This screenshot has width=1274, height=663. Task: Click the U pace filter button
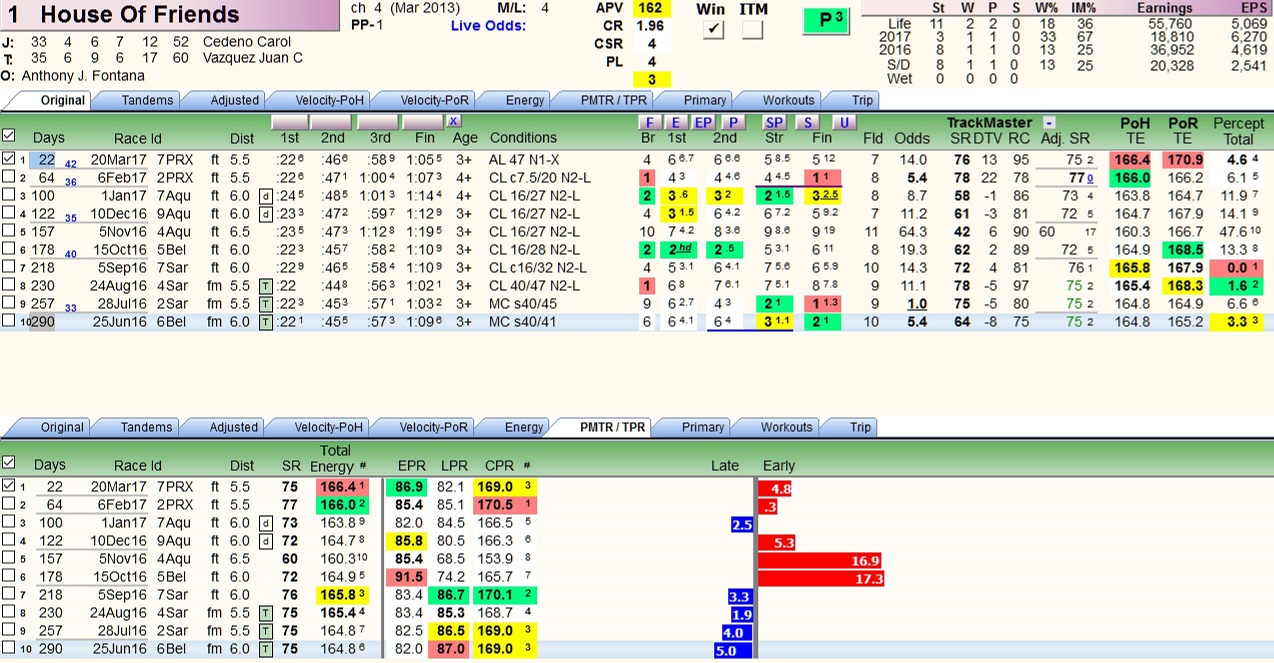(843, 122)
